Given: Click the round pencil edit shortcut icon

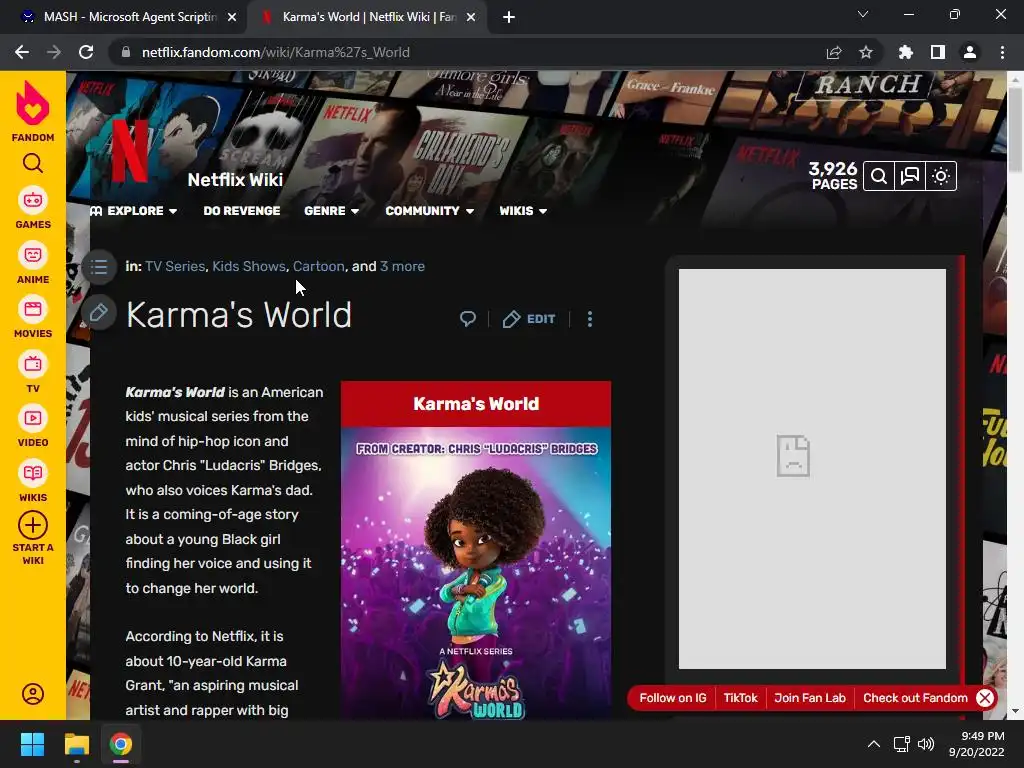Looking at the screenshot, I should click(99, 313).
